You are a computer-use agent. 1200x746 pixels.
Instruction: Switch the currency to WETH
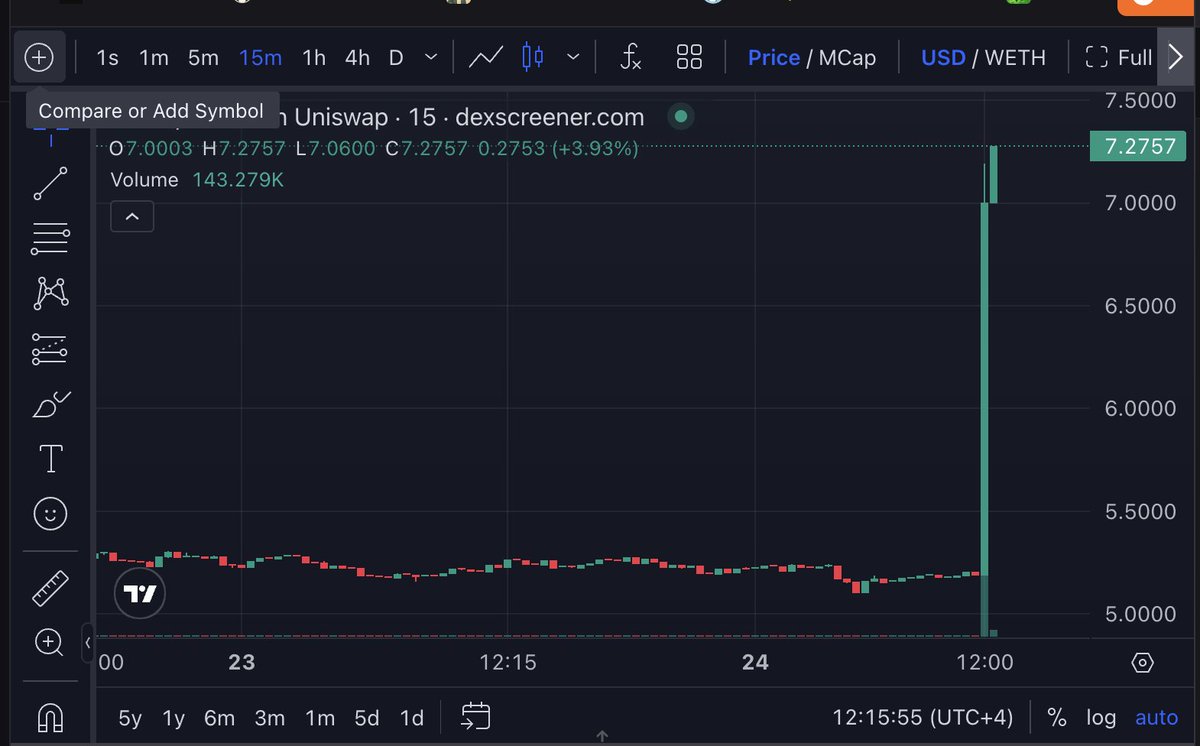[x=1015, y=58]
